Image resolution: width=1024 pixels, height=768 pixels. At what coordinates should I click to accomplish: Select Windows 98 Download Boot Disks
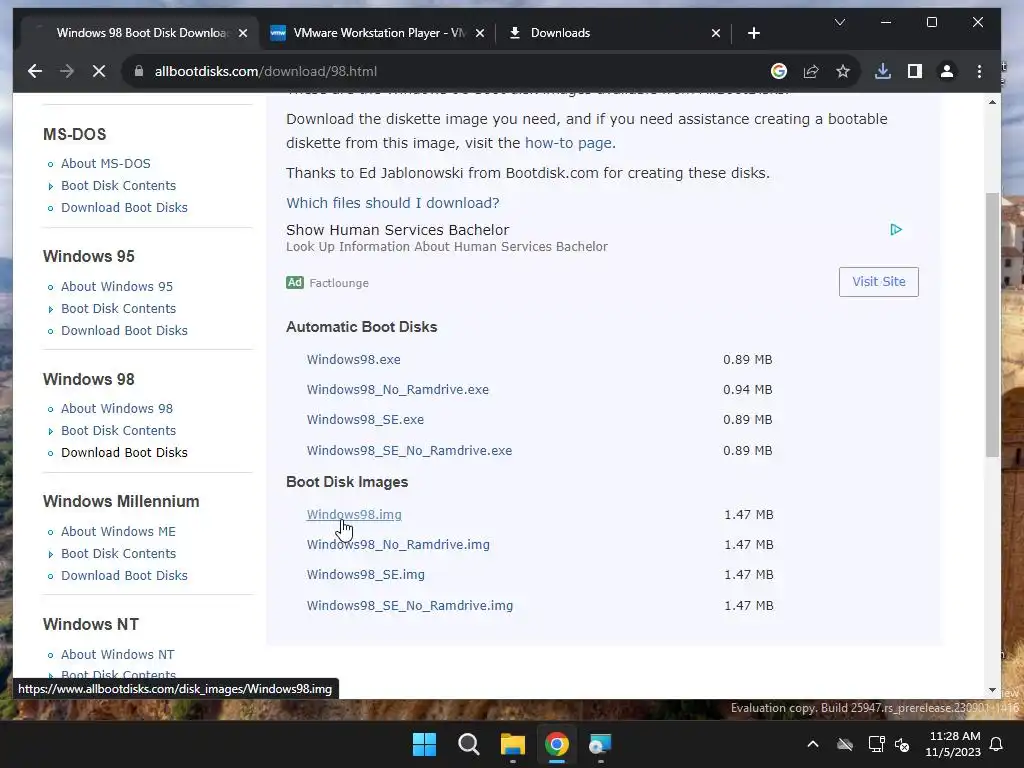click(x=124, y=453)
